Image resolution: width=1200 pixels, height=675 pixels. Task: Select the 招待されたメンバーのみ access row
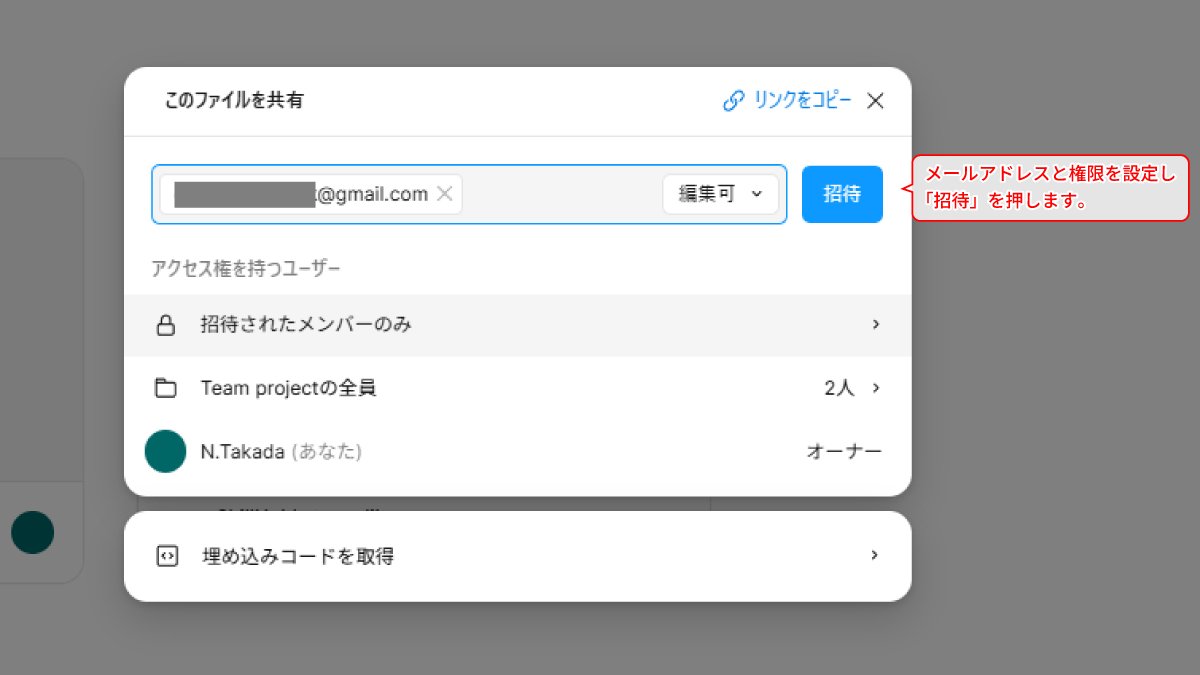pos(500,325)
